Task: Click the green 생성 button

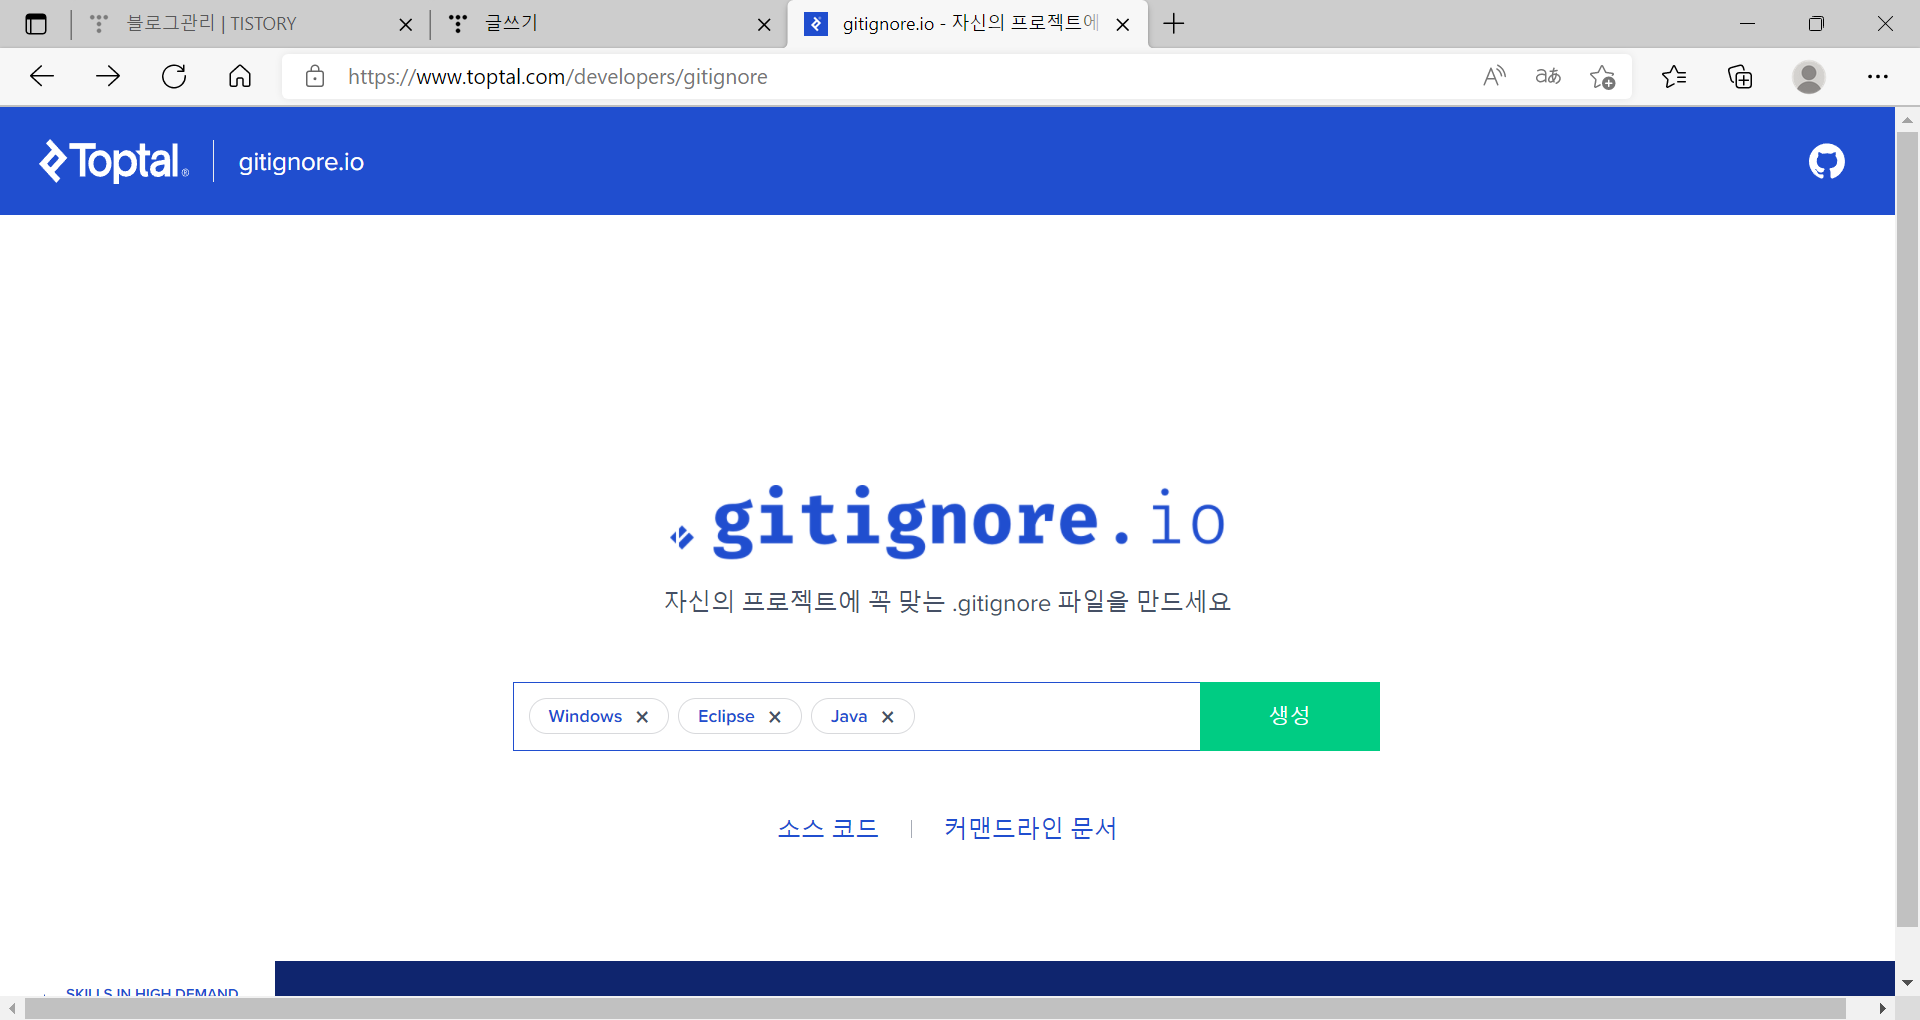Action: point(1289,716)
